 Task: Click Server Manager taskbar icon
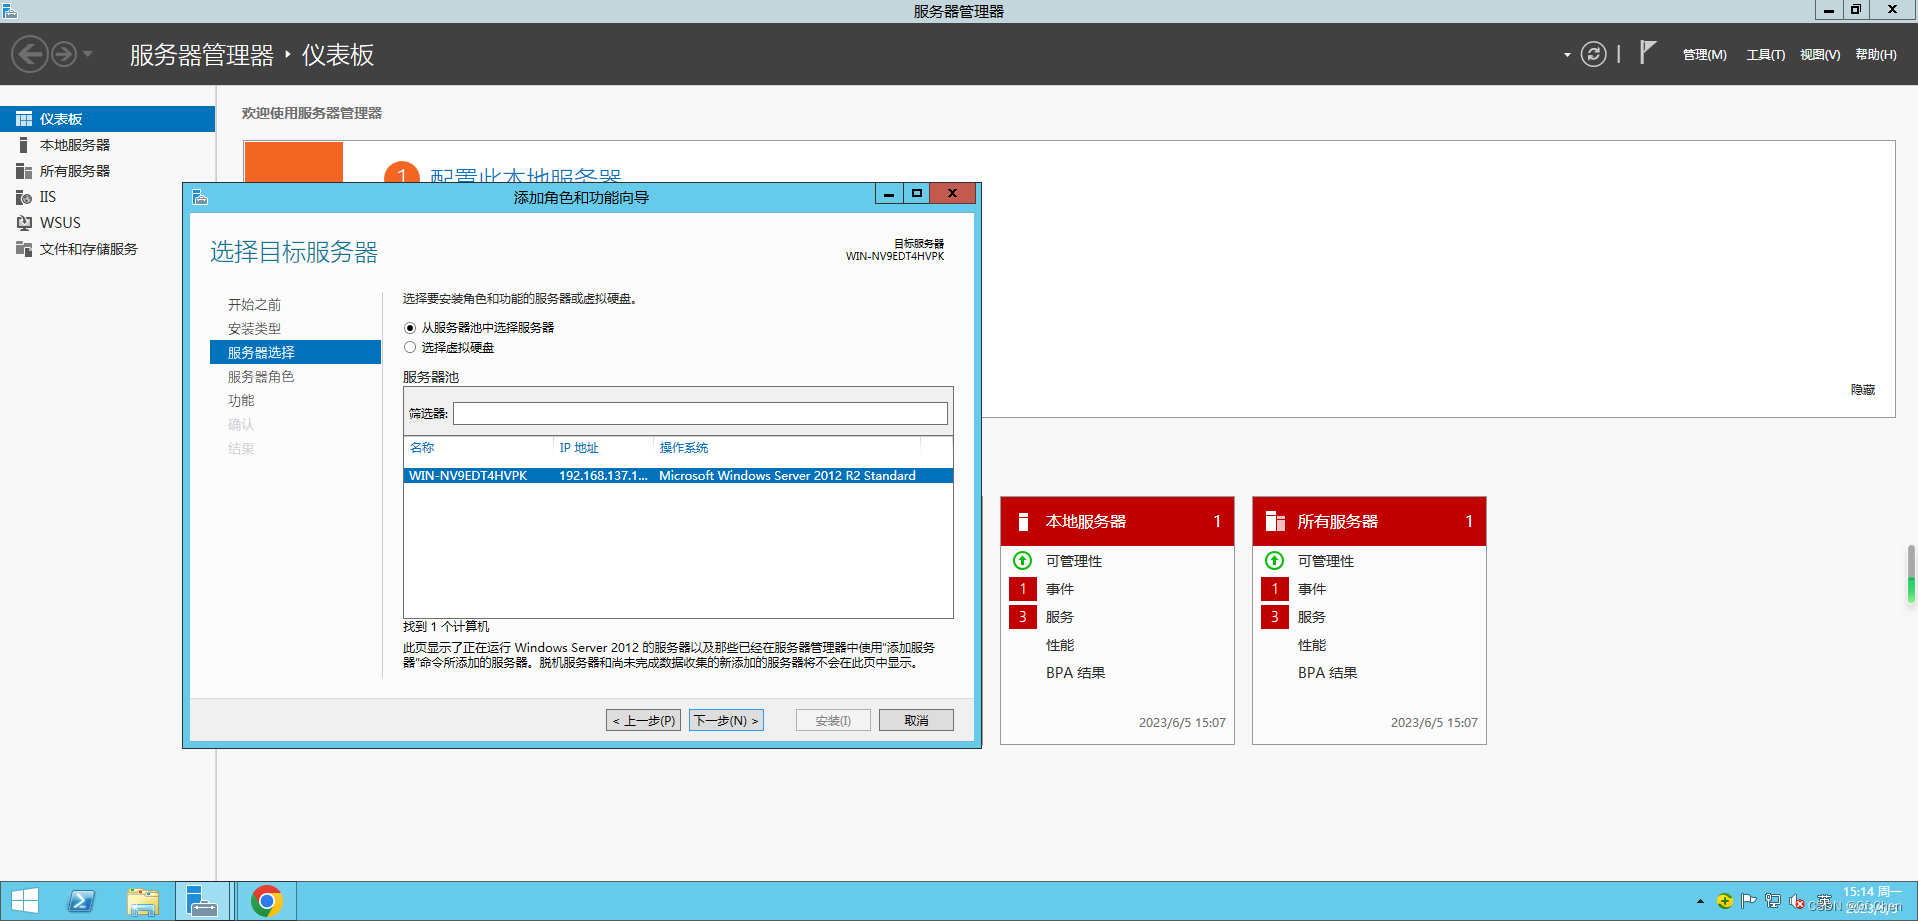204,901
